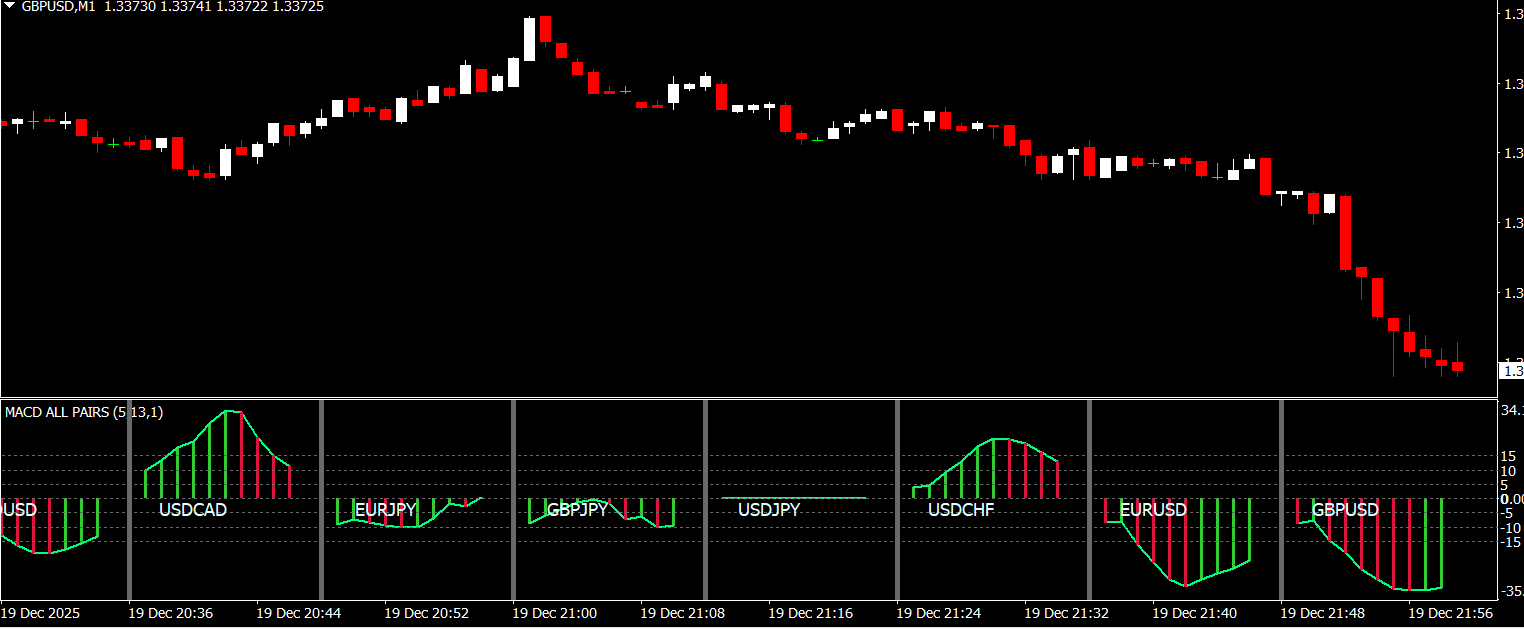The image size is (1524, 629).
Task: Click the tallest white candle at the chart peak
Action: pos(529,39)
